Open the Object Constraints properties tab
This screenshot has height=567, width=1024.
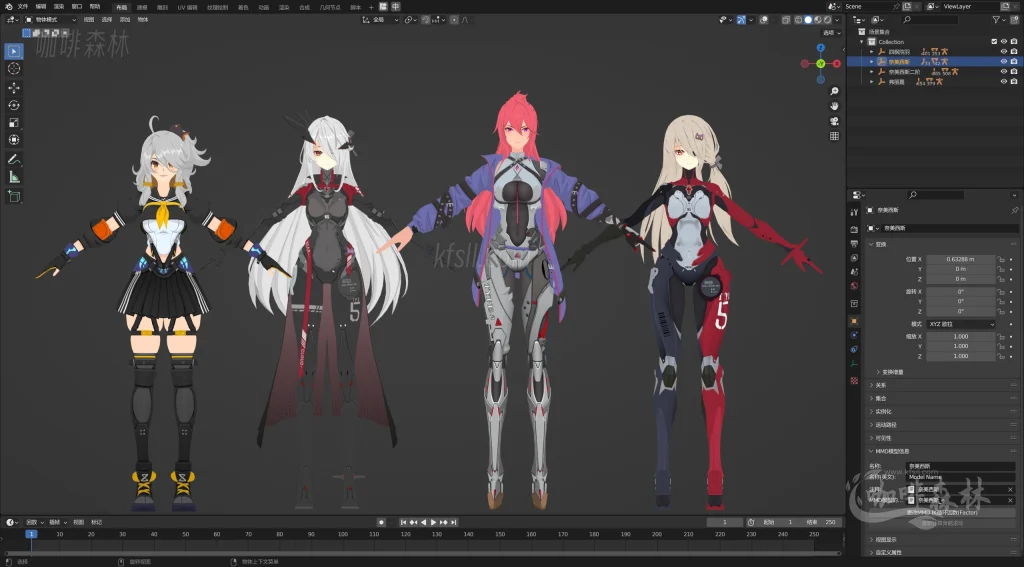(x=854, y=349)
